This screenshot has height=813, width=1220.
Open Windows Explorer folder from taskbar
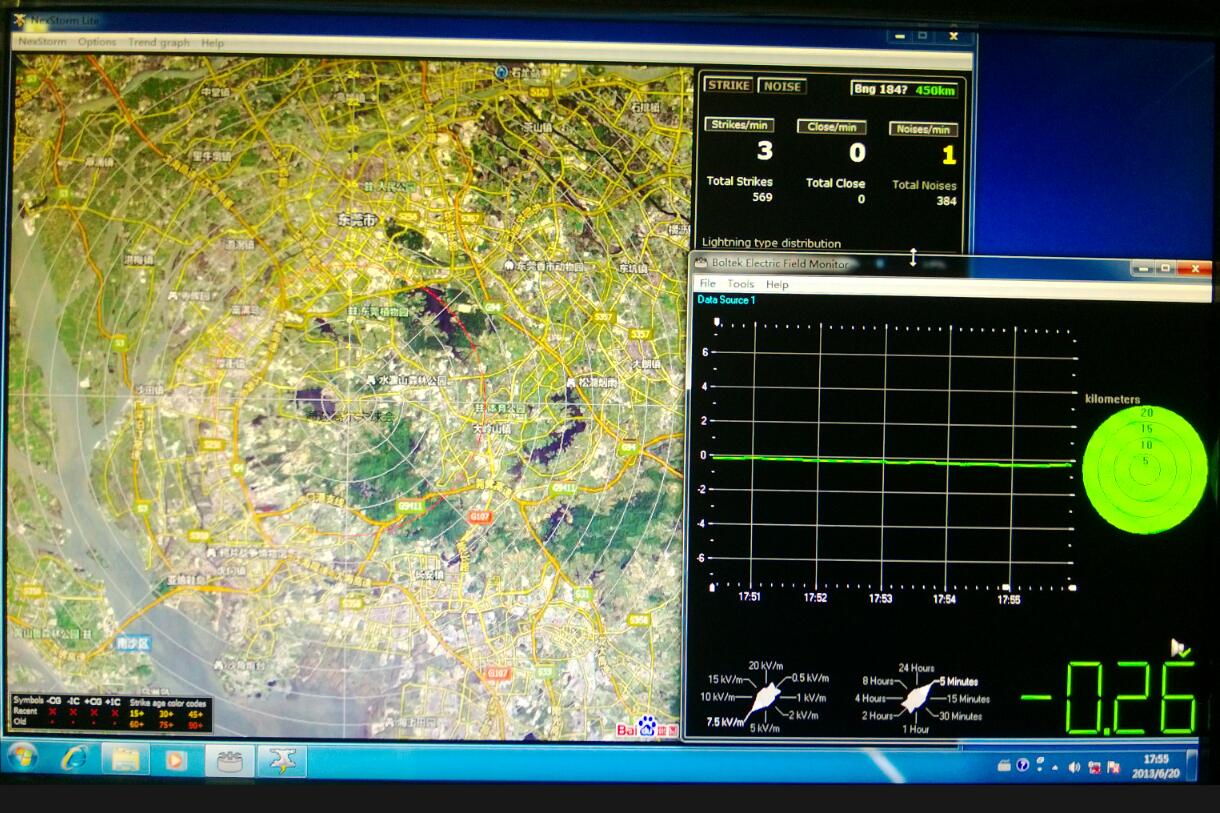[x=125, y=760]
